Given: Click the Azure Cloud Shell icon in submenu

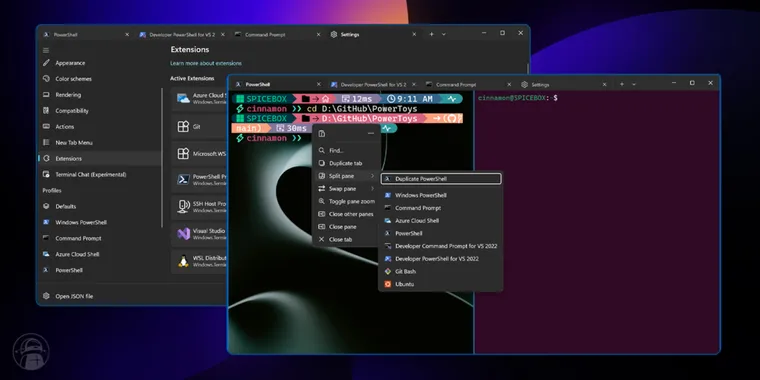Looking at the screenshot, I should 388,221.
